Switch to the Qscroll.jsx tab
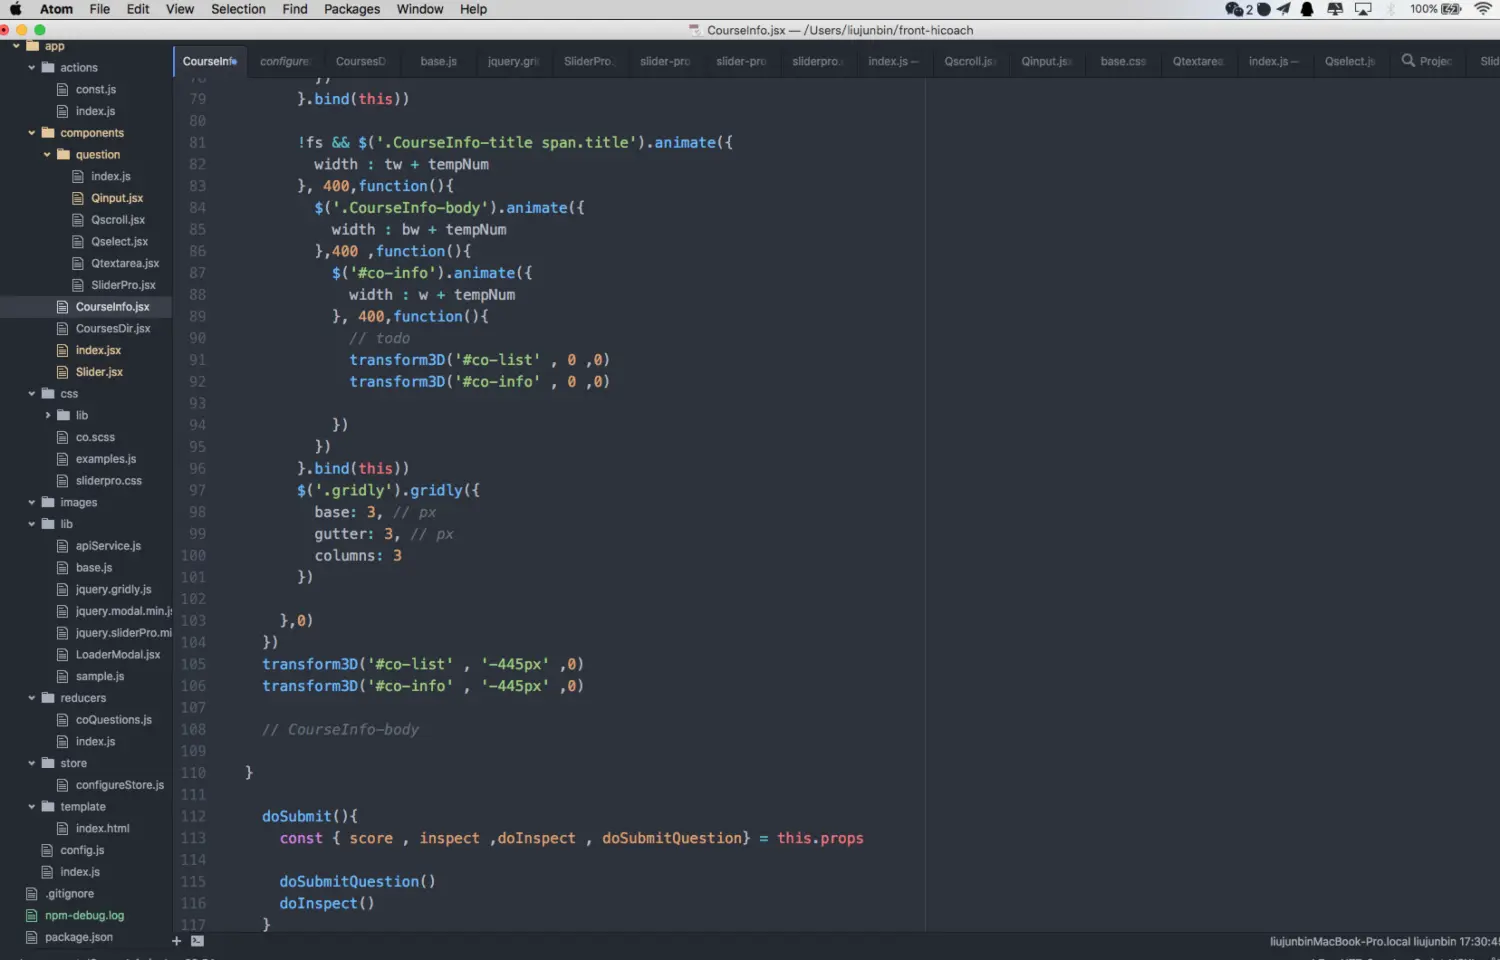This screenshot has width=1500, height=960. point(970,61)
